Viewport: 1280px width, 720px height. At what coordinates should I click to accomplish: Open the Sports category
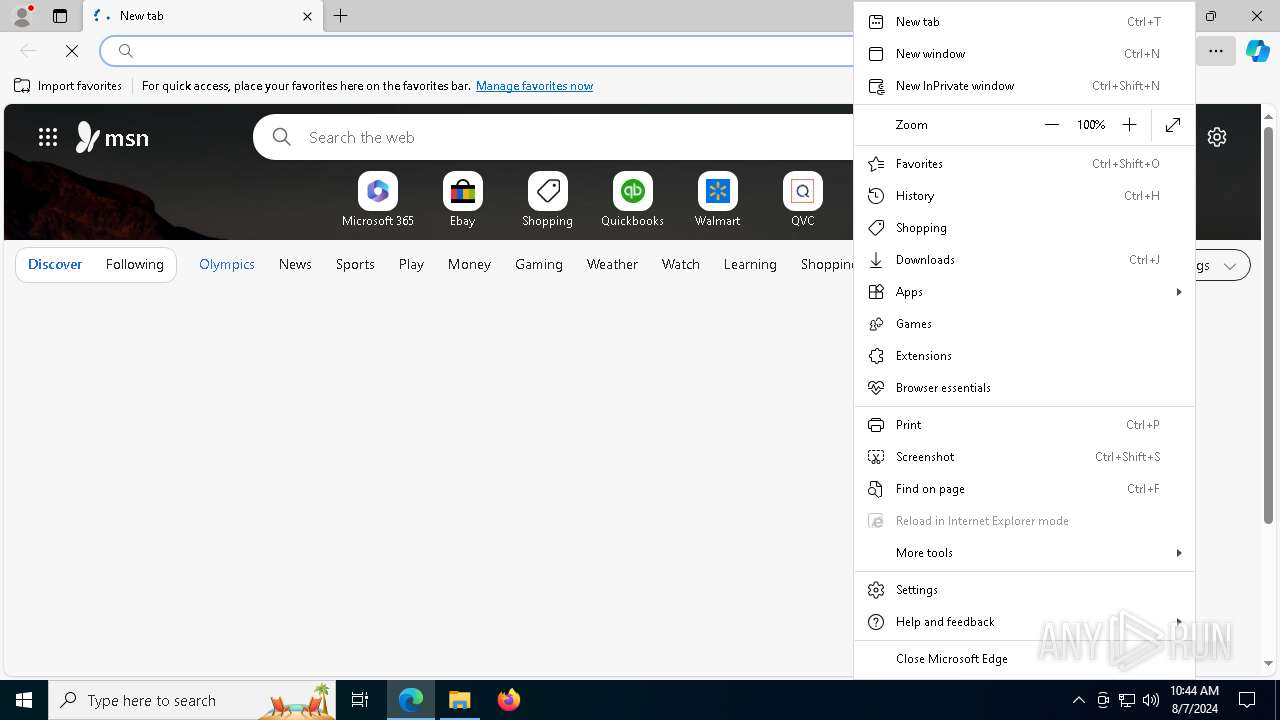[355, 265]
